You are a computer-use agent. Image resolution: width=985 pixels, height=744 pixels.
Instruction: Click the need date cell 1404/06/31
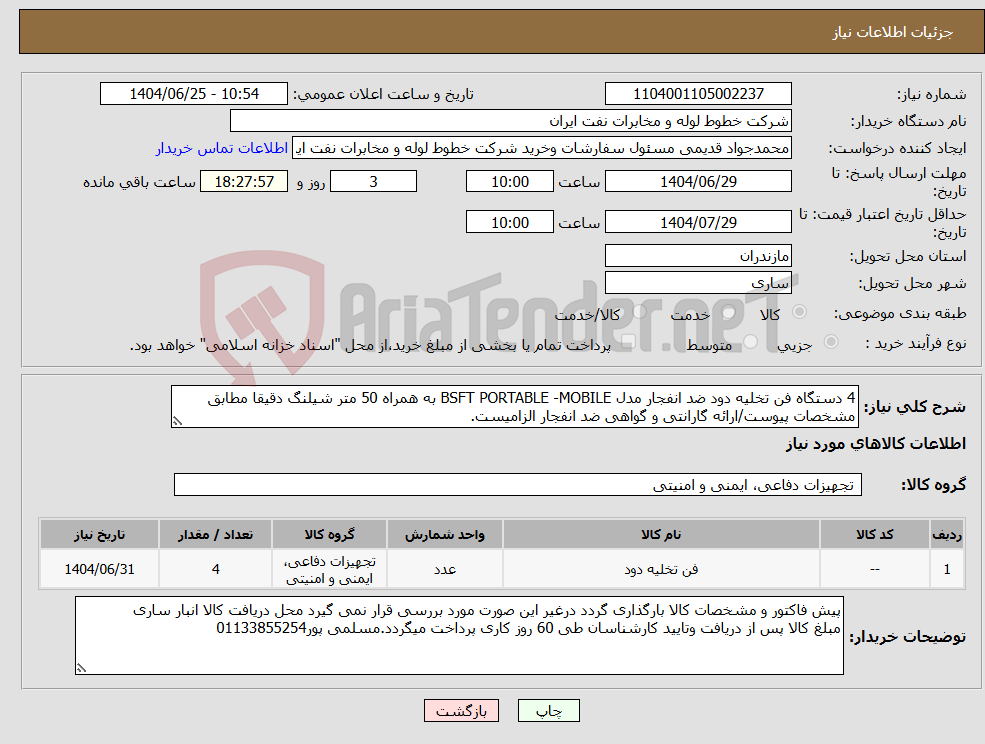pyautogui.click(x=99, y=569)
